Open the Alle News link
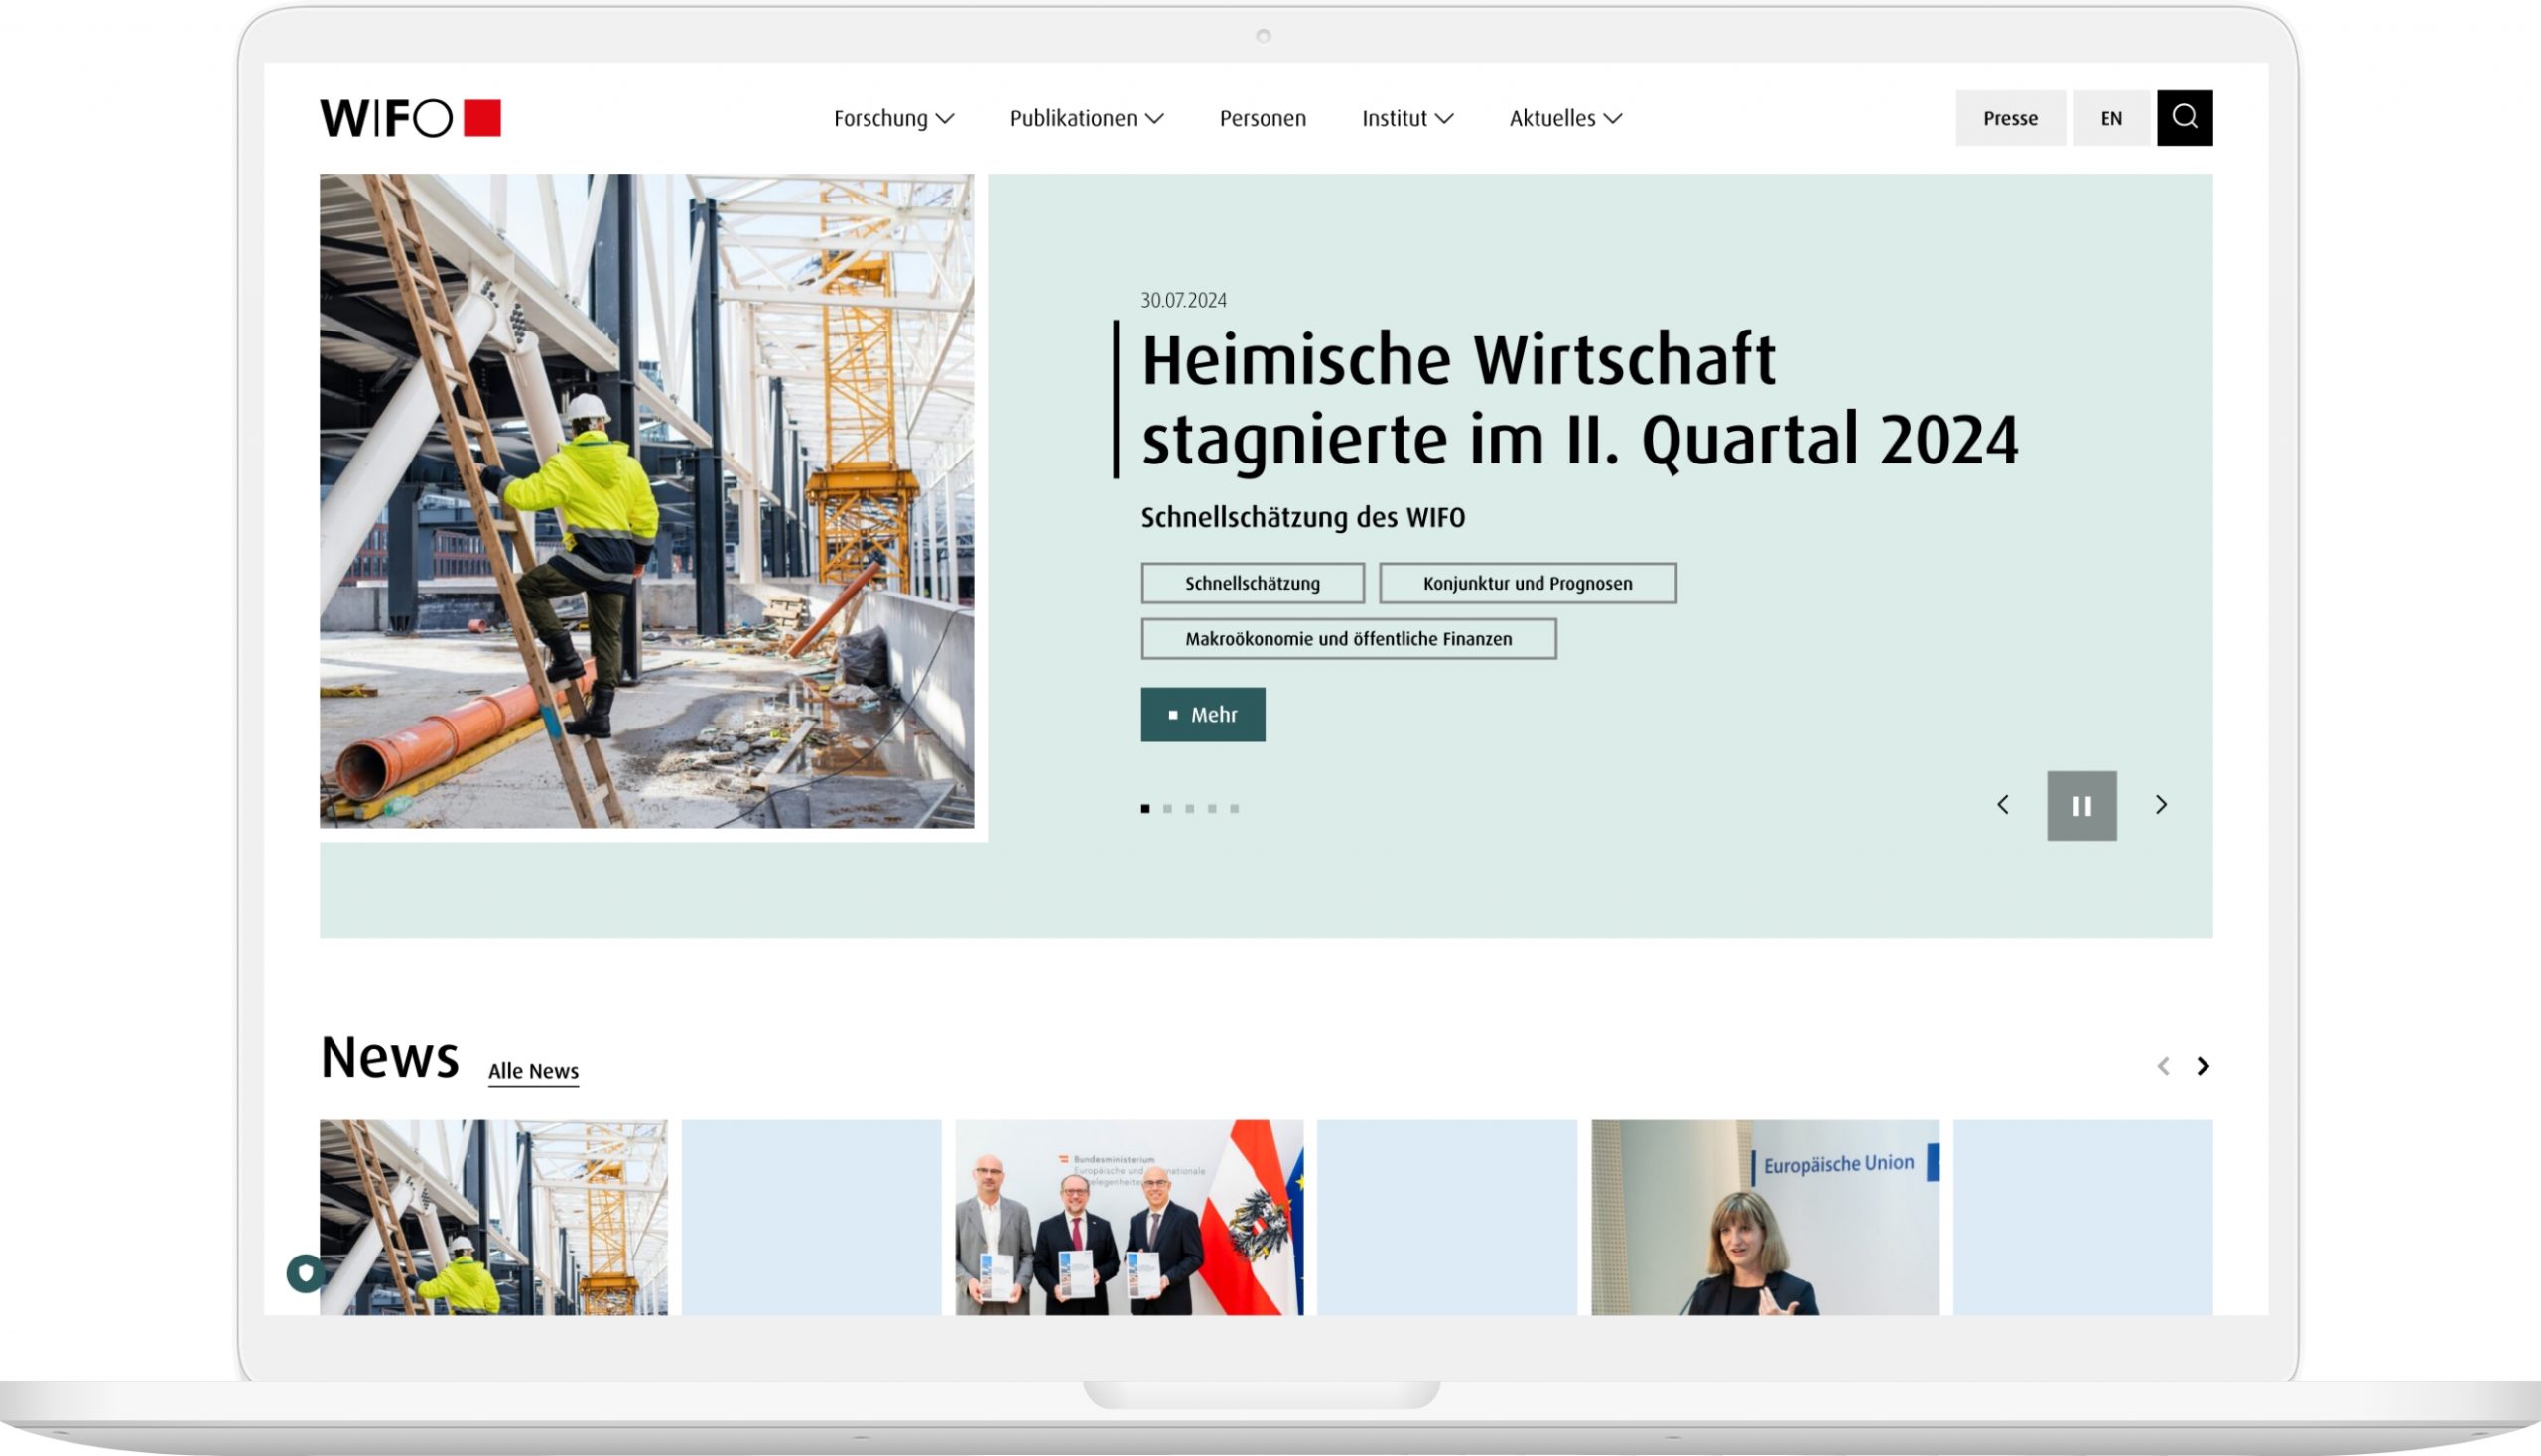The width and height of the screenshot is (2541, 1456). [x=533, y=1071]
